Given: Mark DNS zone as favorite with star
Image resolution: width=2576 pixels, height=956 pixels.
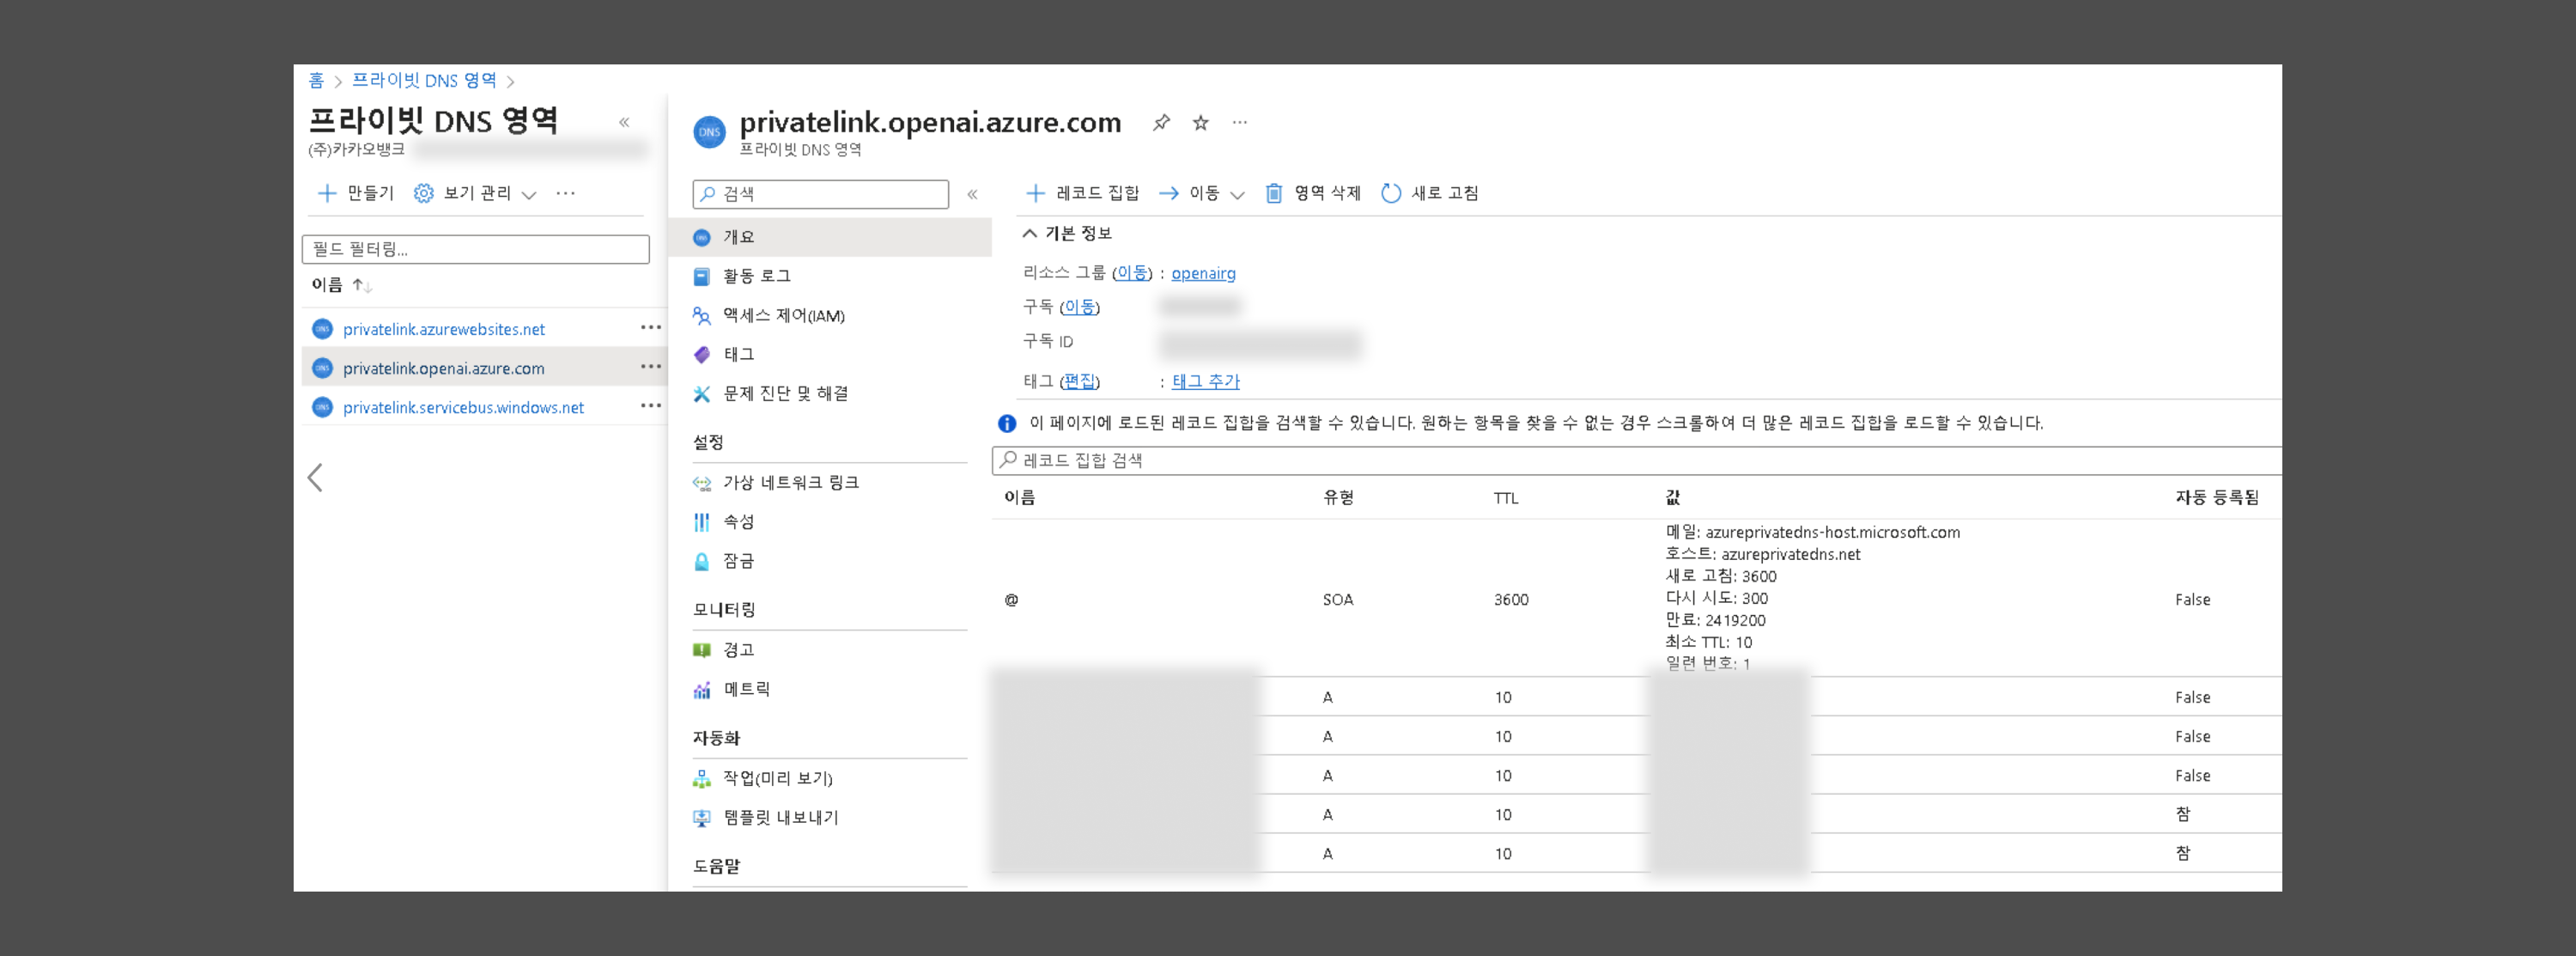Looking at the screenshot, I should point(1201,123).
